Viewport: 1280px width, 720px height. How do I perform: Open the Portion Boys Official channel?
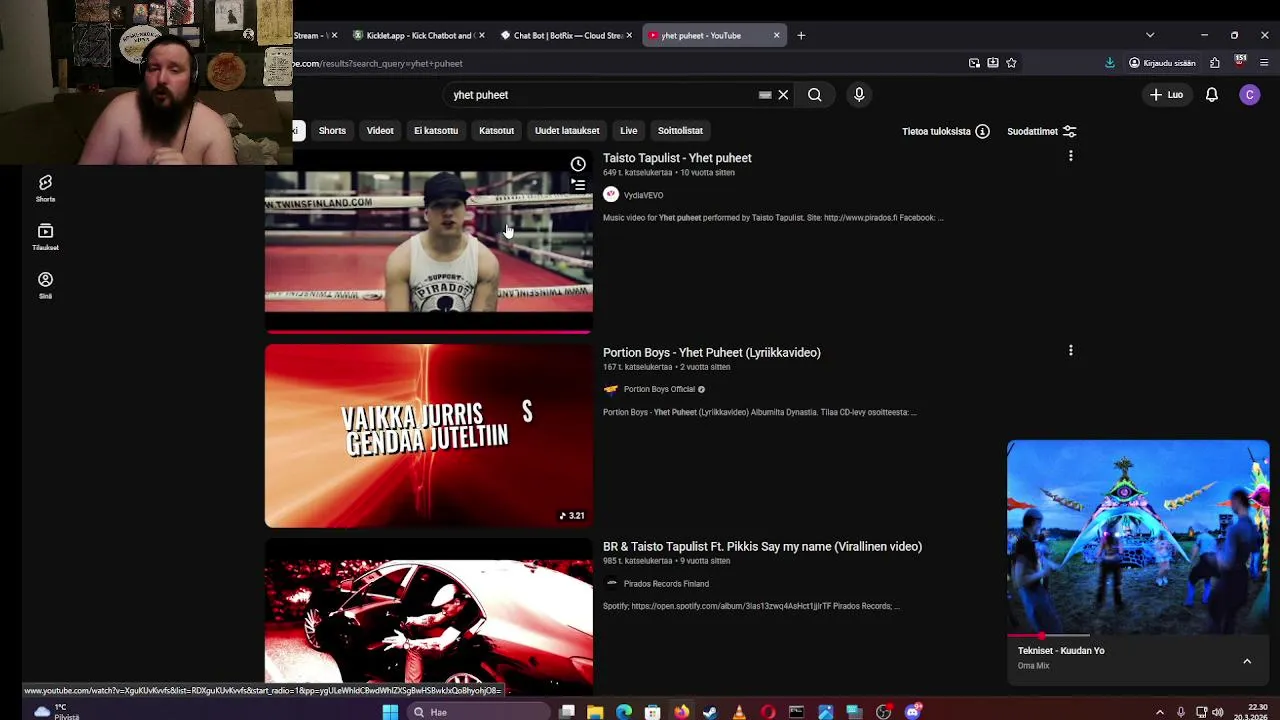(658, 389)
